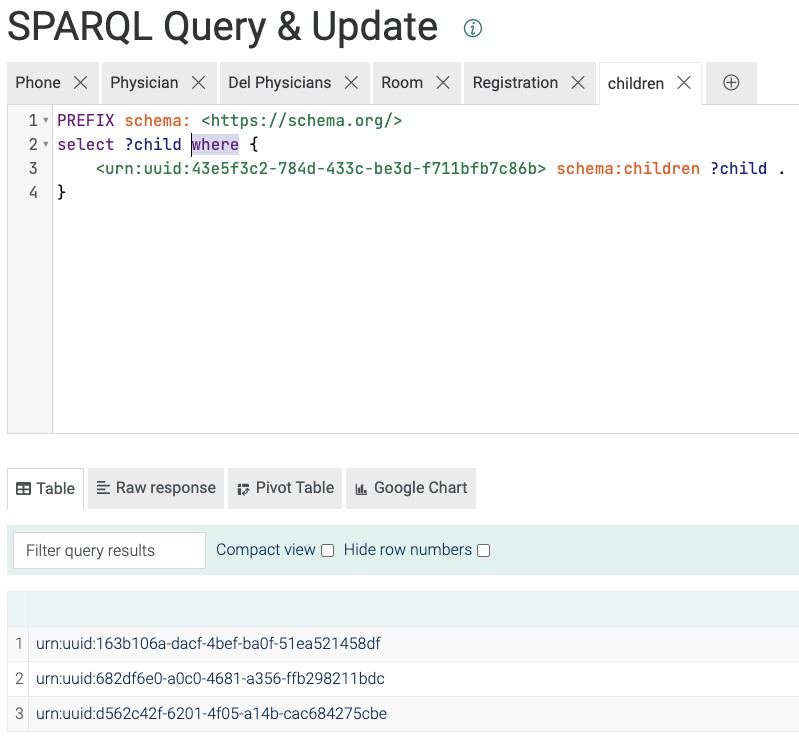Close the Phone tab
The image size is (799, 752).
[x=81, y=83]
